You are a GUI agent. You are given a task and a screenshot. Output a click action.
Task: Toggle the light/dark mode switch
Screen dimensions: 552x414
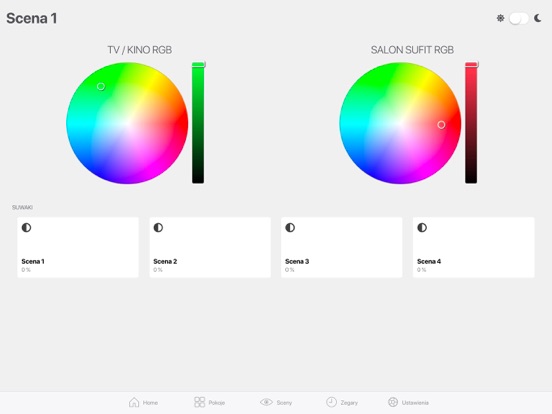[x=519, y=18]
